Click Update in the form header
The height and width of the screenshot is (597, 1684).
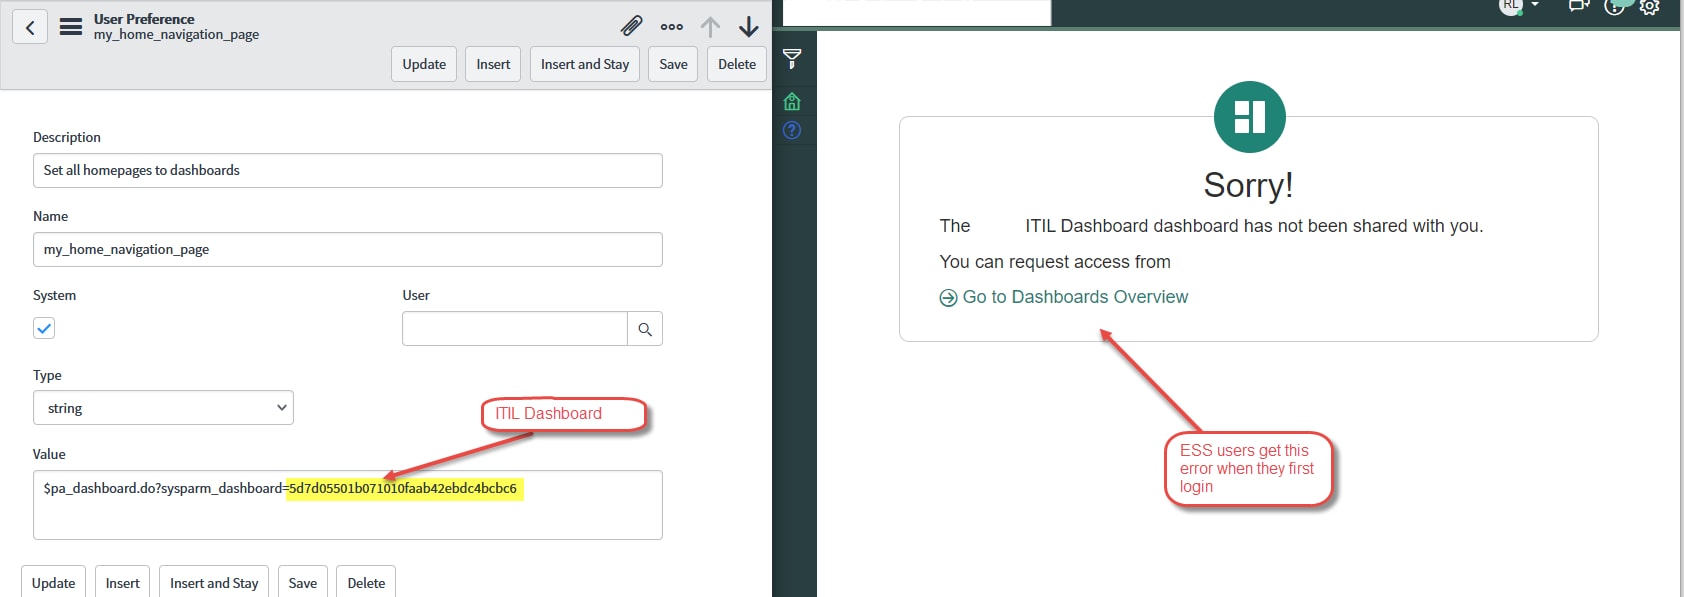click(x=424, y=64)
